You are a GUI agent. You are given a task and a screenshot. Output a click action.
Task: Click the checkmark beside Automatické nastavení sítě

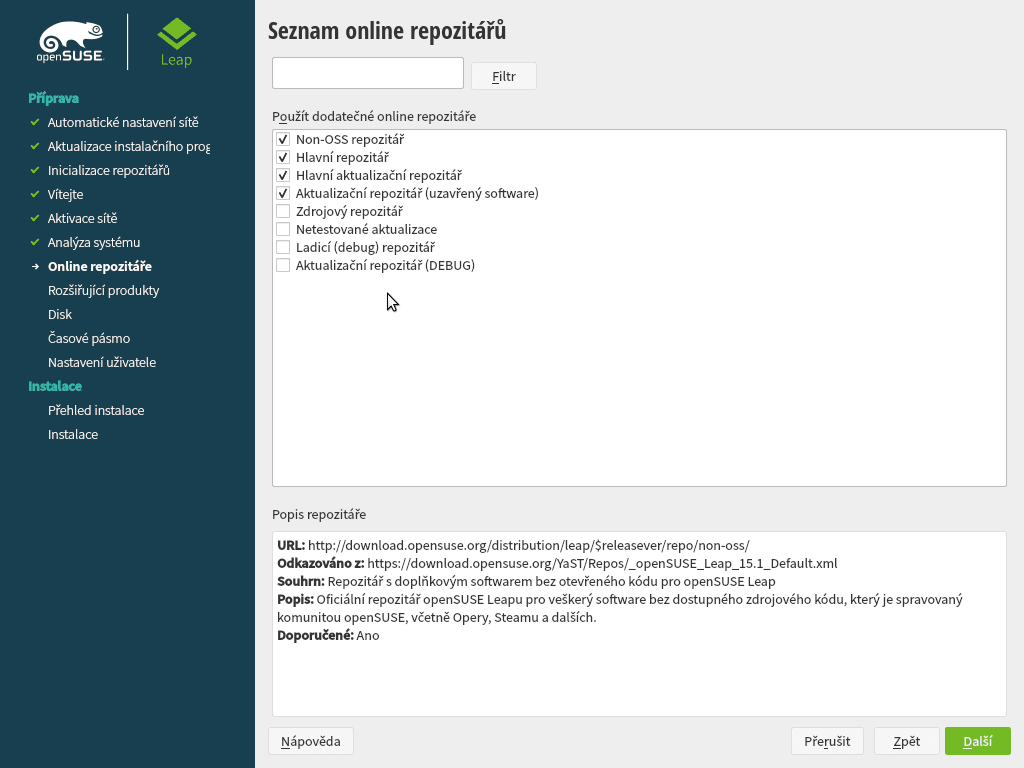tap(35, 122)
